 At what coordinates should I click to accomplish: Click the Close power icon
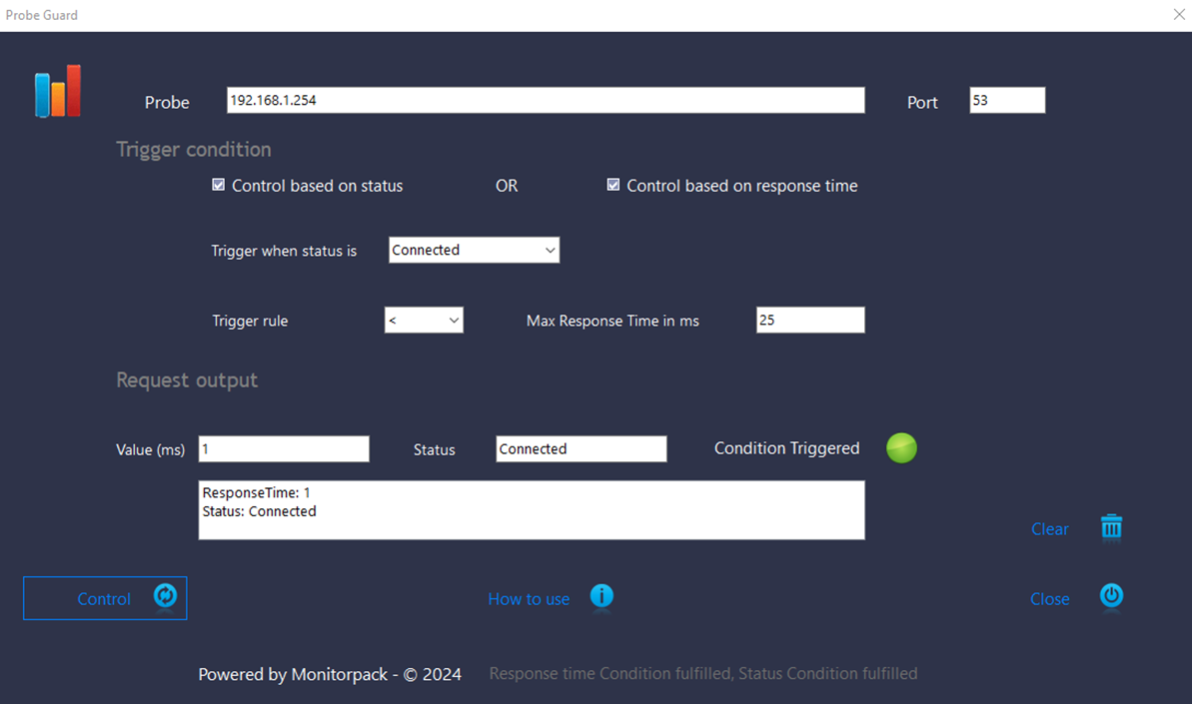(x=1111, y=596)
